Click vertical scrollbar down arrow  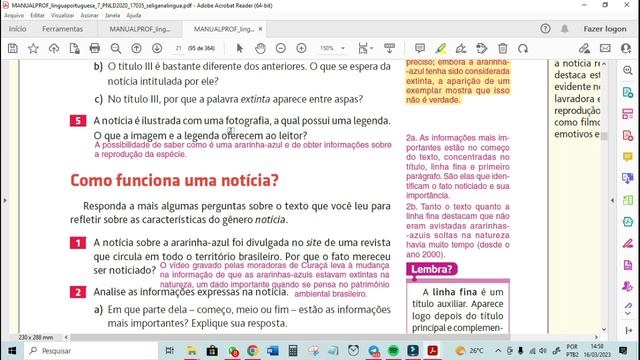[604, 329]
